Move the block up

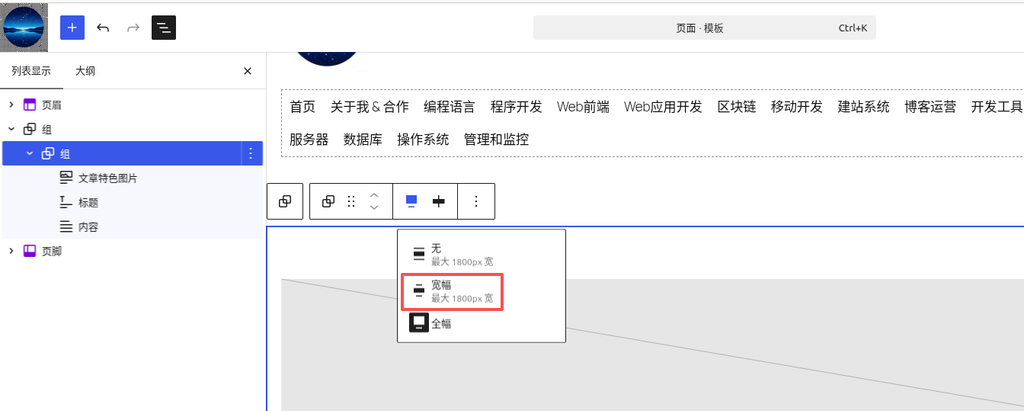click(374, 195)
